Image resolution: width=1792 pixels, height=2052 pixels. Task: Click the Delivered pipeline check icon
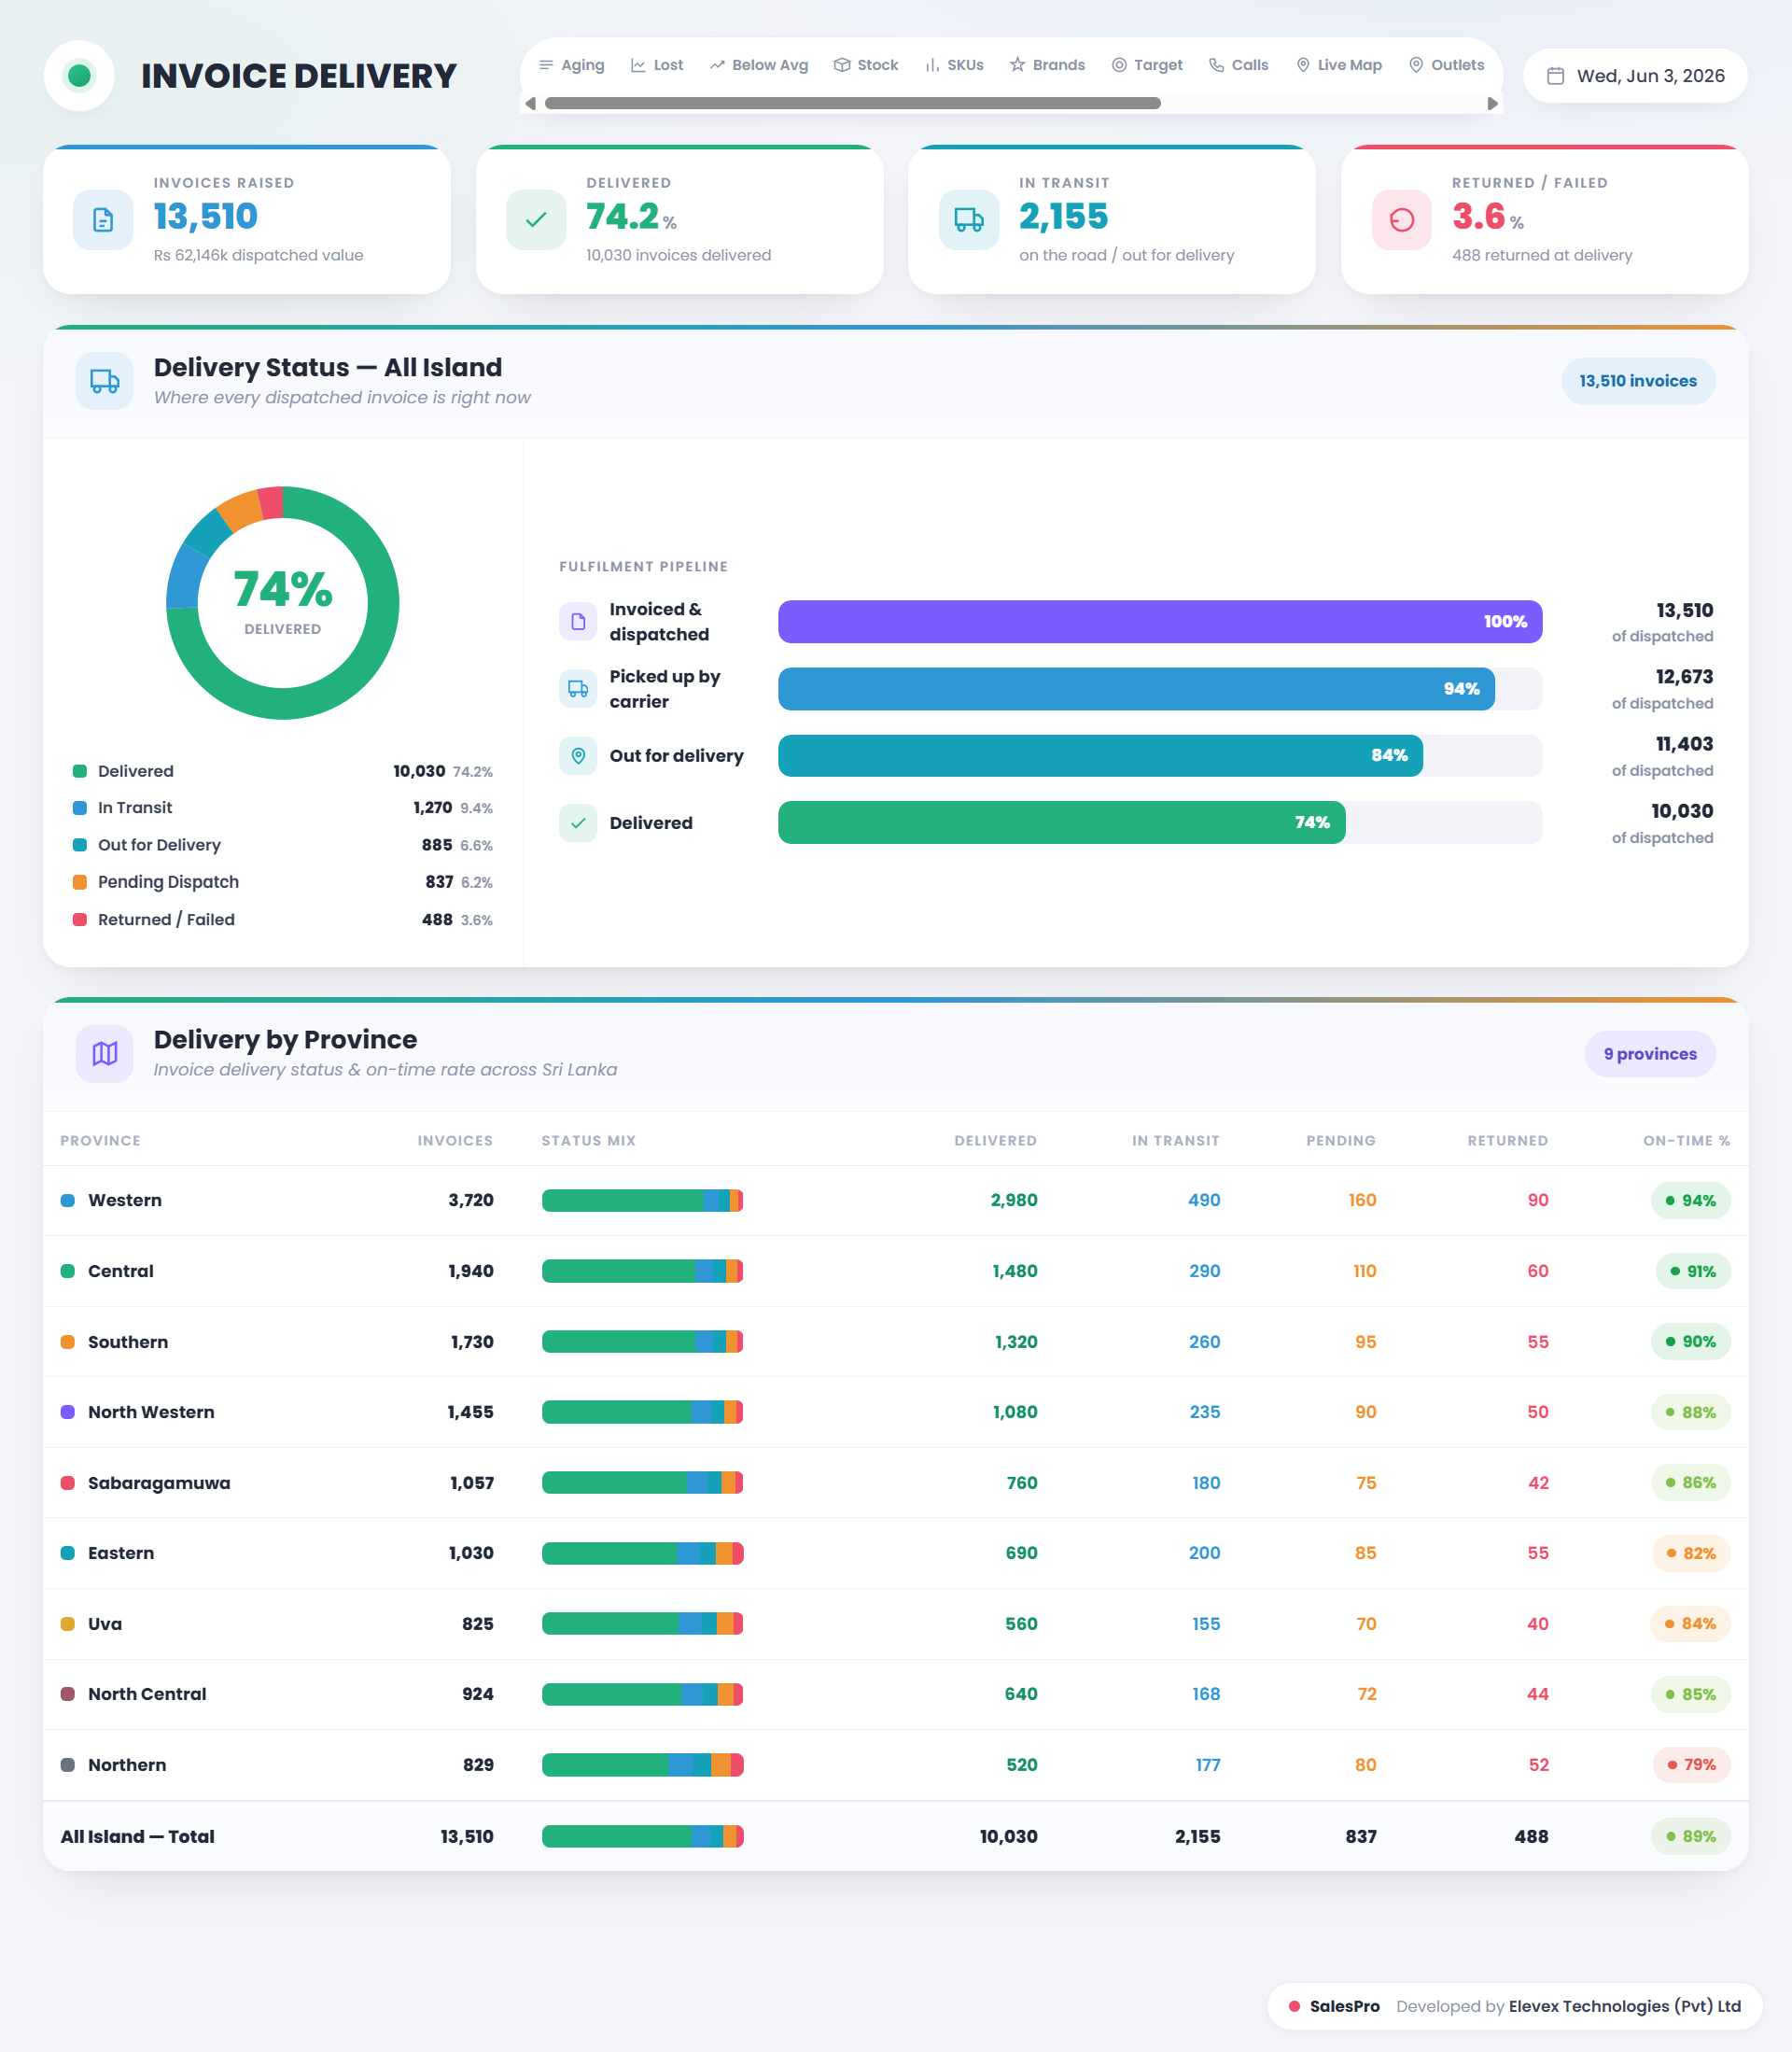tap(578, 823)
